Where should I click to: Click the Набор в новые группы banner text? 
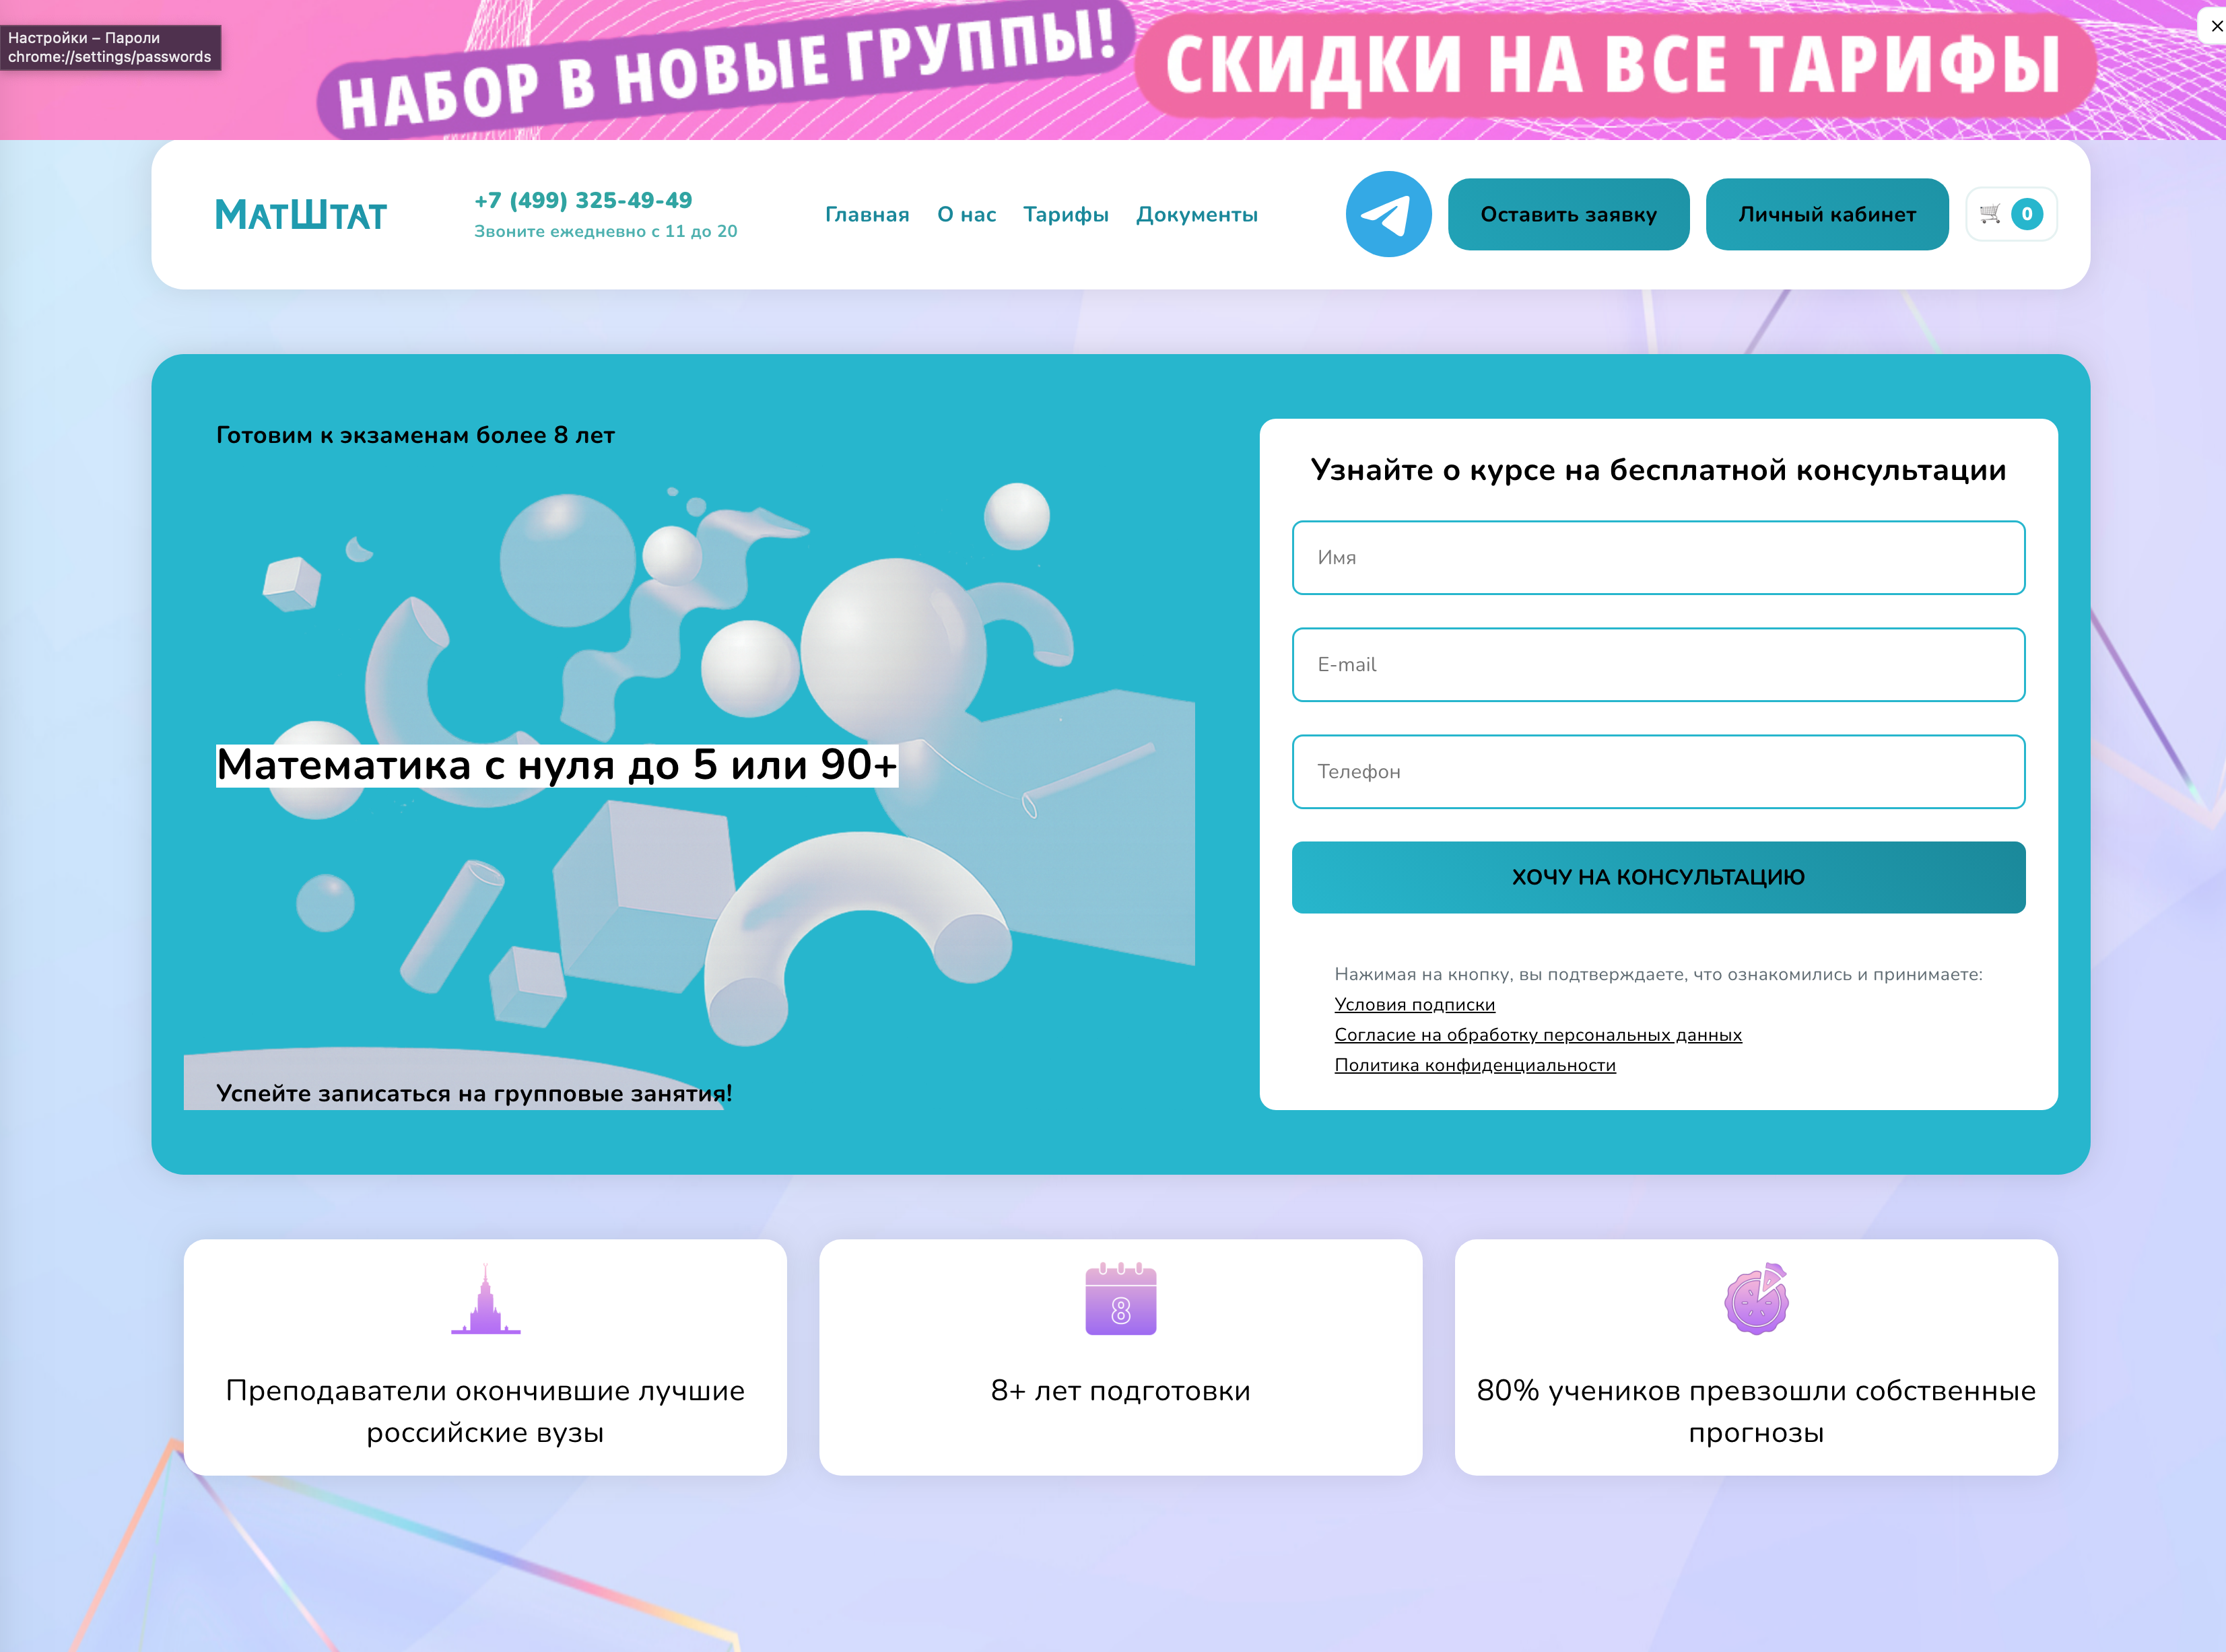[x=726, y=70]
